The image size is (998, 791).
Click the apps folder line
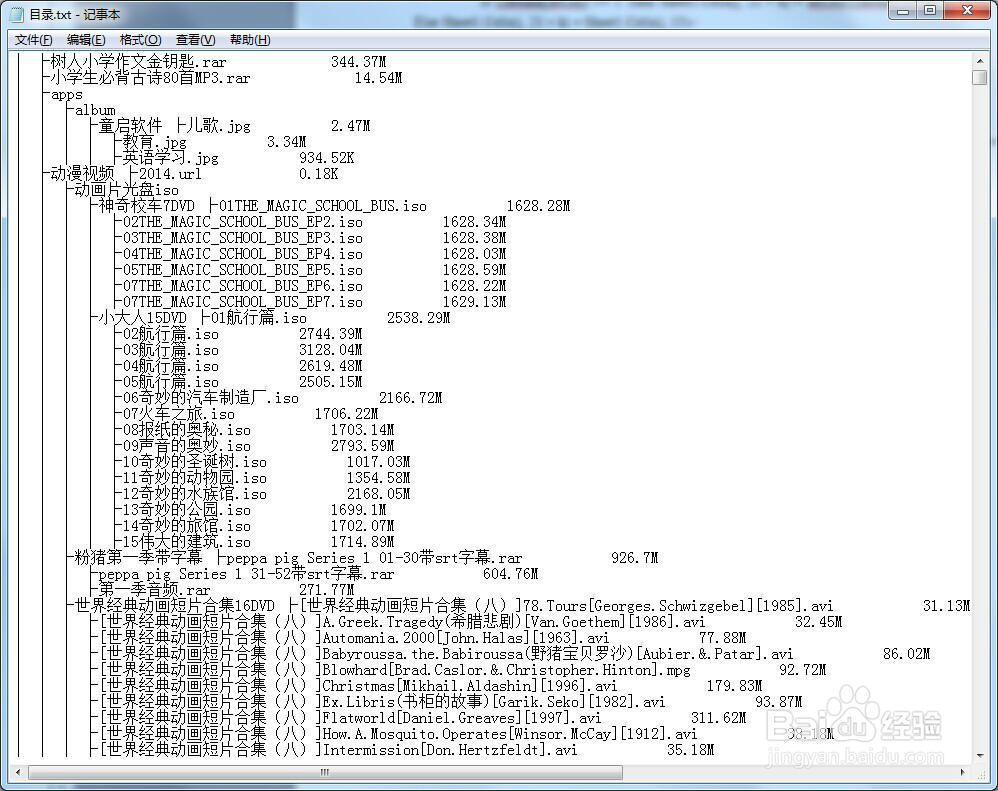point(66,94)
